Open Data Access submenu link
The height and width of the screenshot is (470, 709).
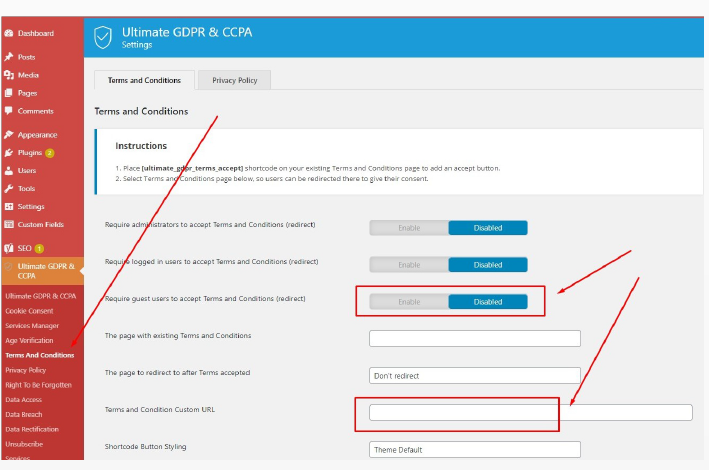tap(24, 400)
